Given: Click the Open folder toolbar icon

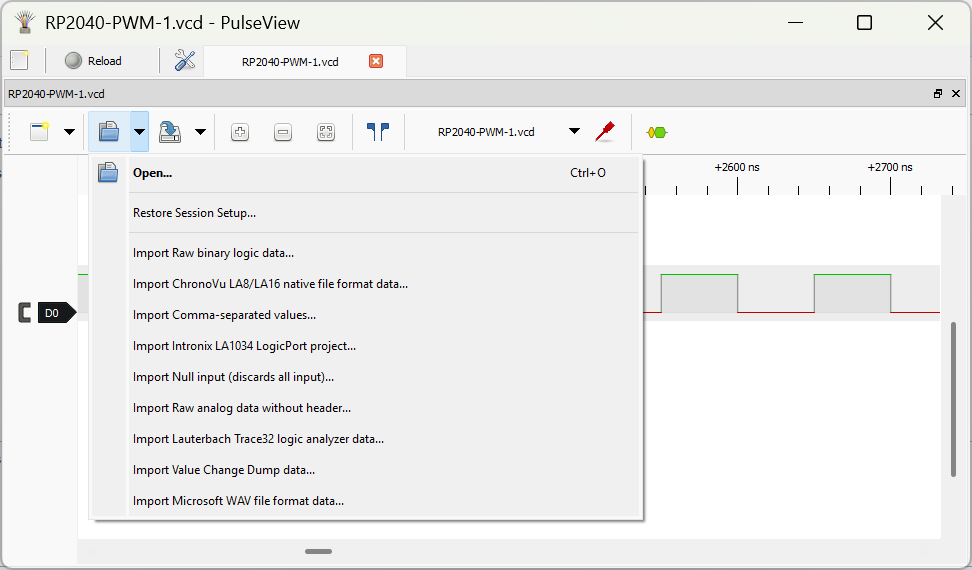Looking at the screenshot, I should click(109, 131).
